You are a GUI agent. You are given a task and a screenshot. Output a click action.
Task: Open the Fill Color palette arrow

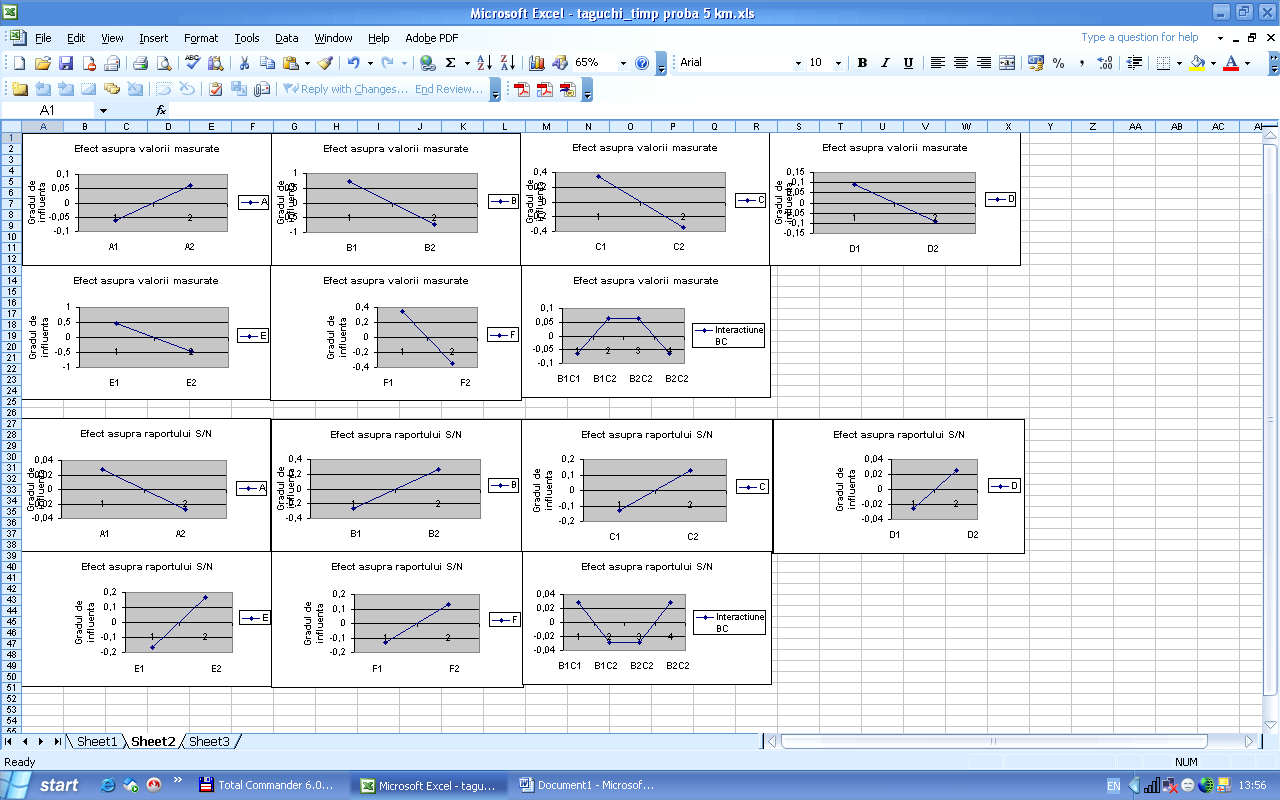pyautogui.click(x=1213, y=63)
